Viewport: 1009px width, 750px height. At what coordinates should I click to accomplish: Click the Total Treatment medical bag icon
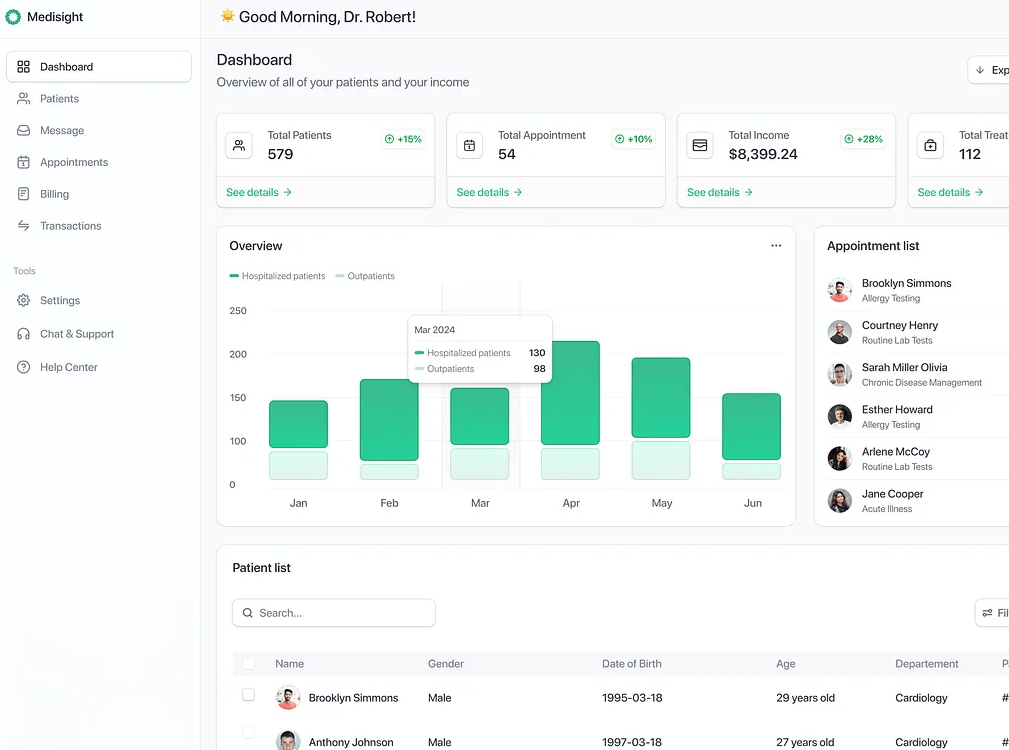click(x=930, y=145)
